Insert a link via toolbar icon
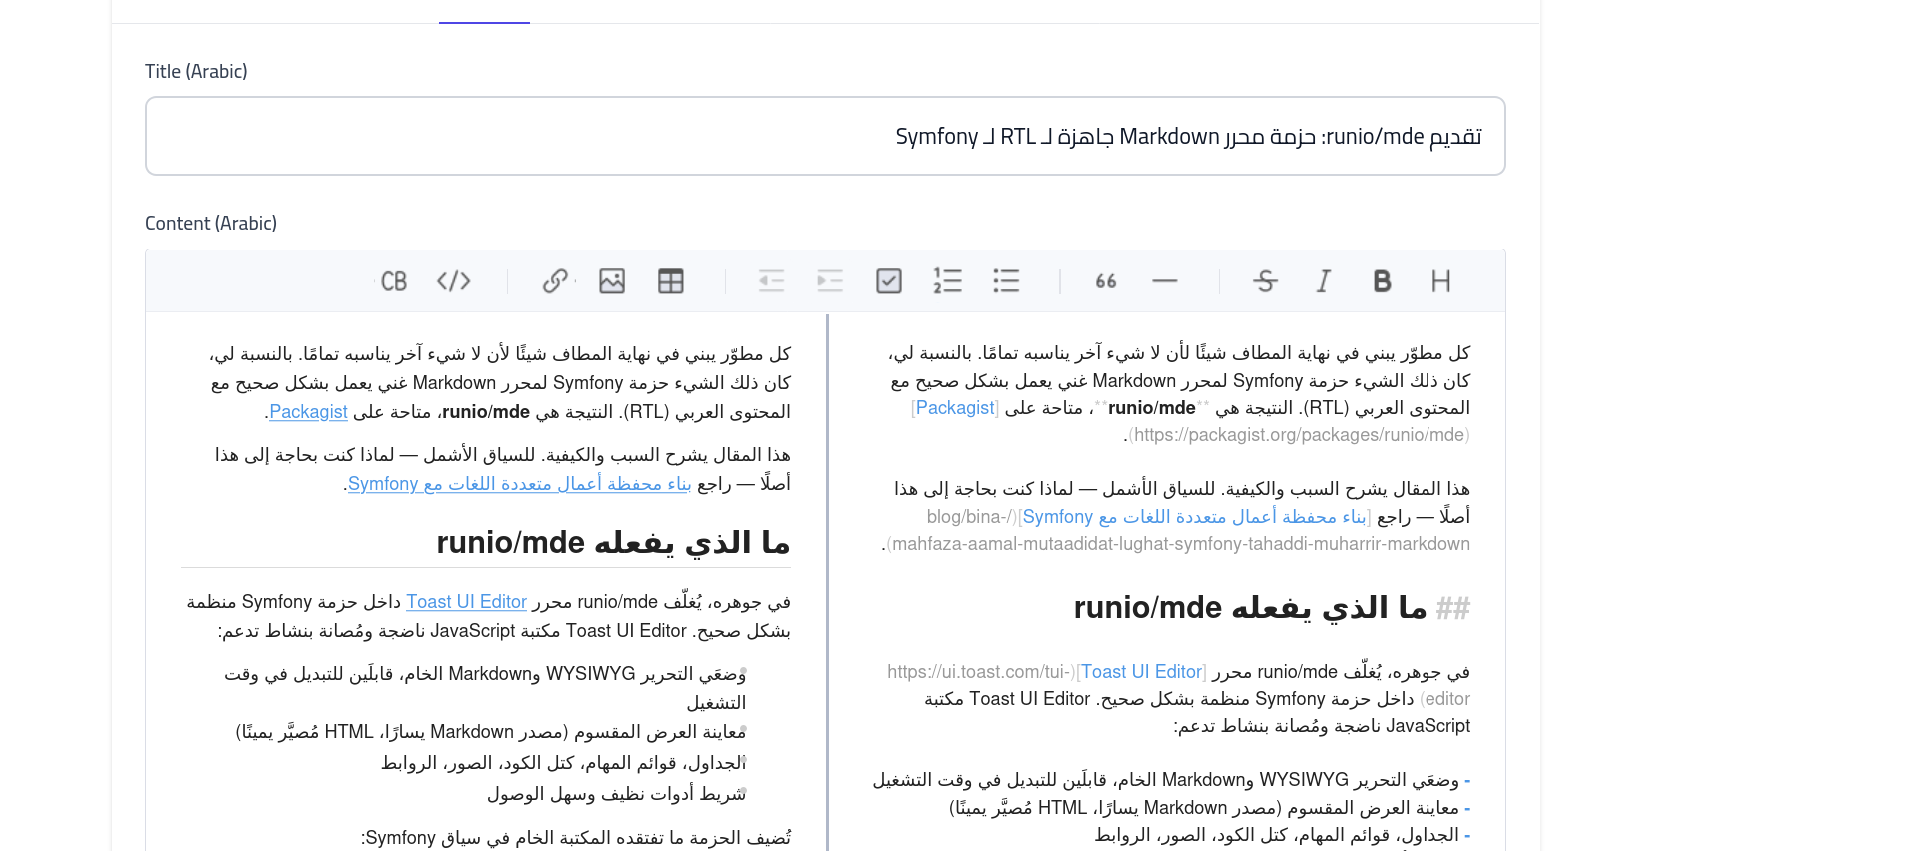 click(555, 281)
